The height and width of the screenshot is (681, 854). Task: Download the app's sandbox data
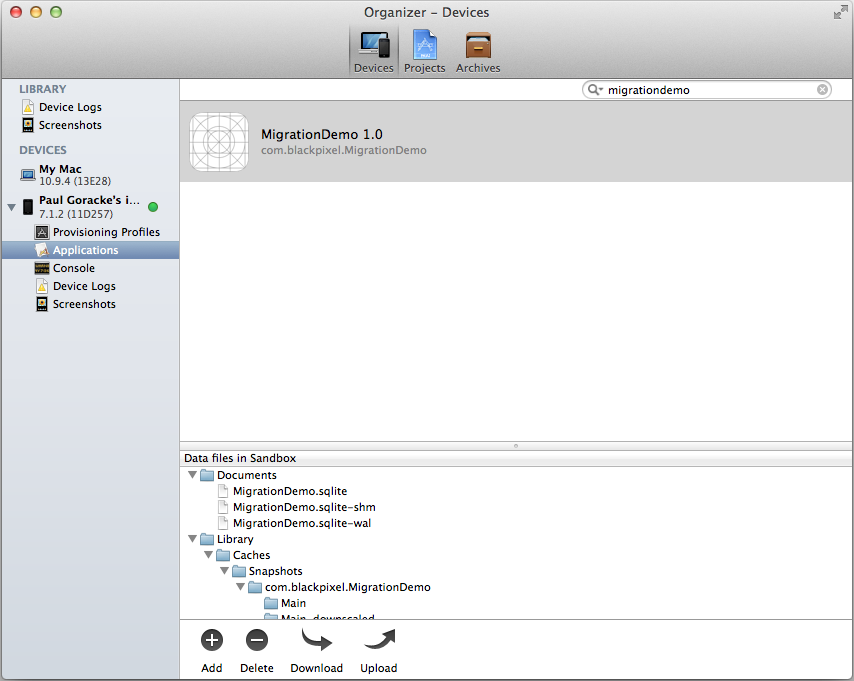coord(316,640)
